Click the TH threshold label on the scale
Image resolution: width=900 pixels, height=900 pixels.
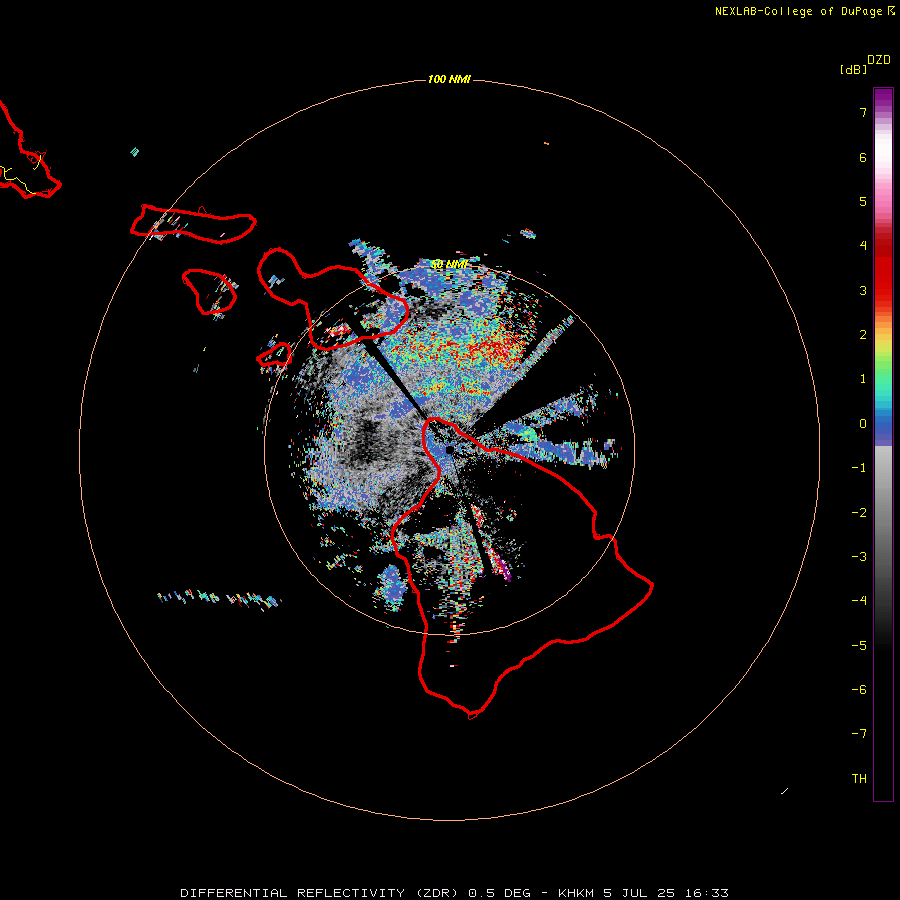[859, 779]
